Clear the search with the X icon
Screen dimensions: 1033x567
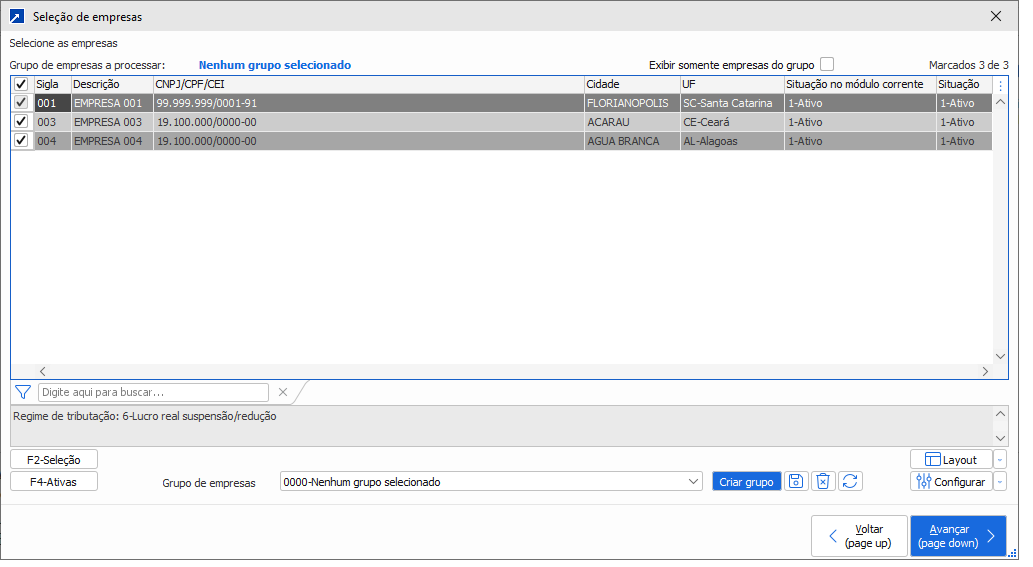[283, 392]
